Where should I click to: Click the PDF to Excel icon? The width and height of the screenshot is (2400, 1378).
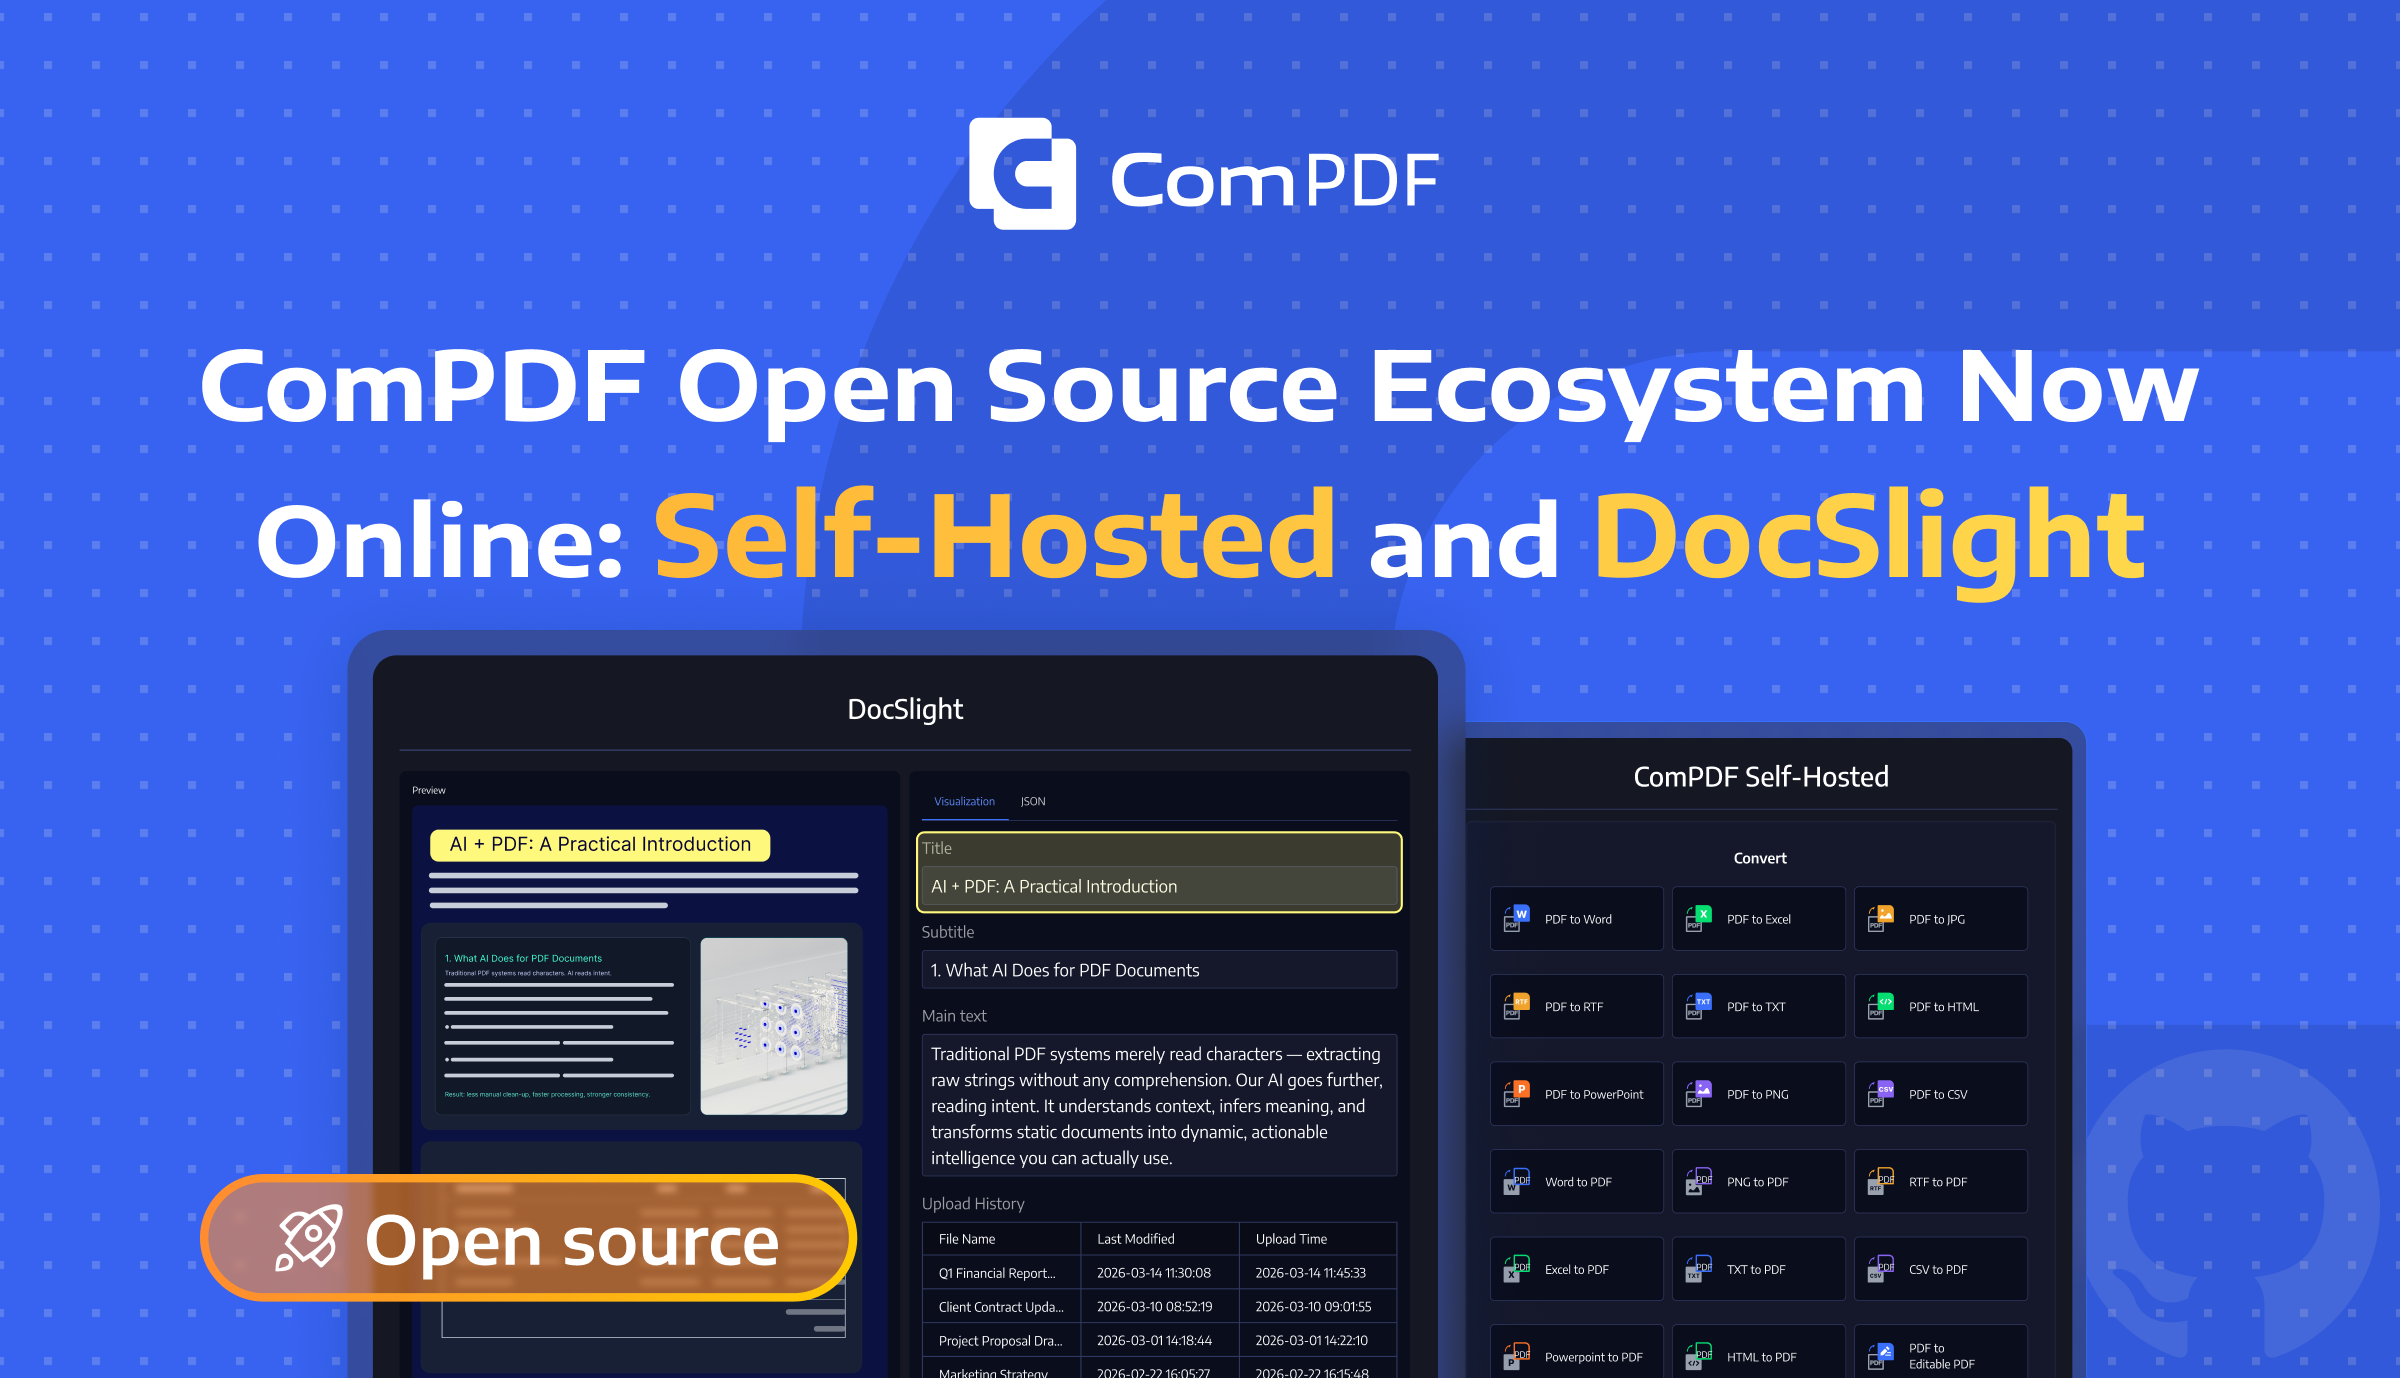[1699, 918]
